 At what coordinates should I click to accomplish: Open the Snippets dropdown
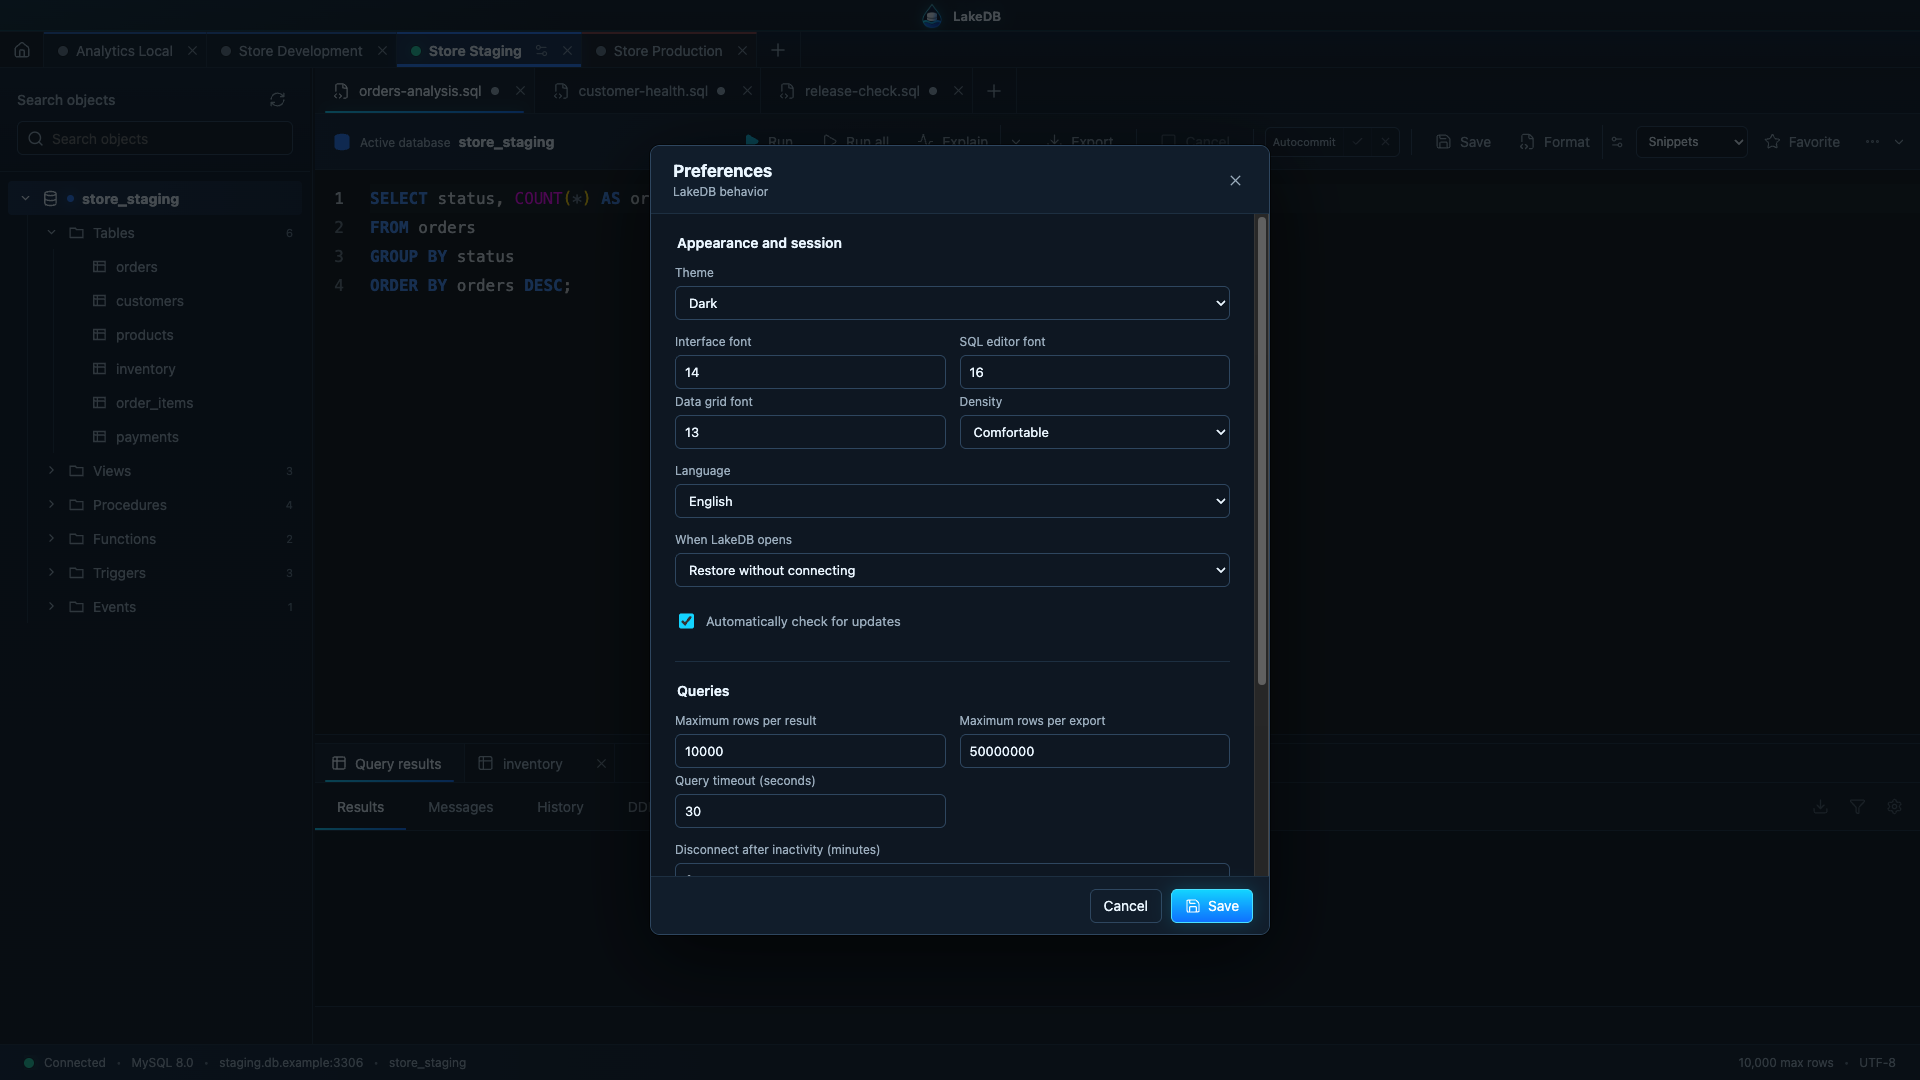pos(1692,142)
